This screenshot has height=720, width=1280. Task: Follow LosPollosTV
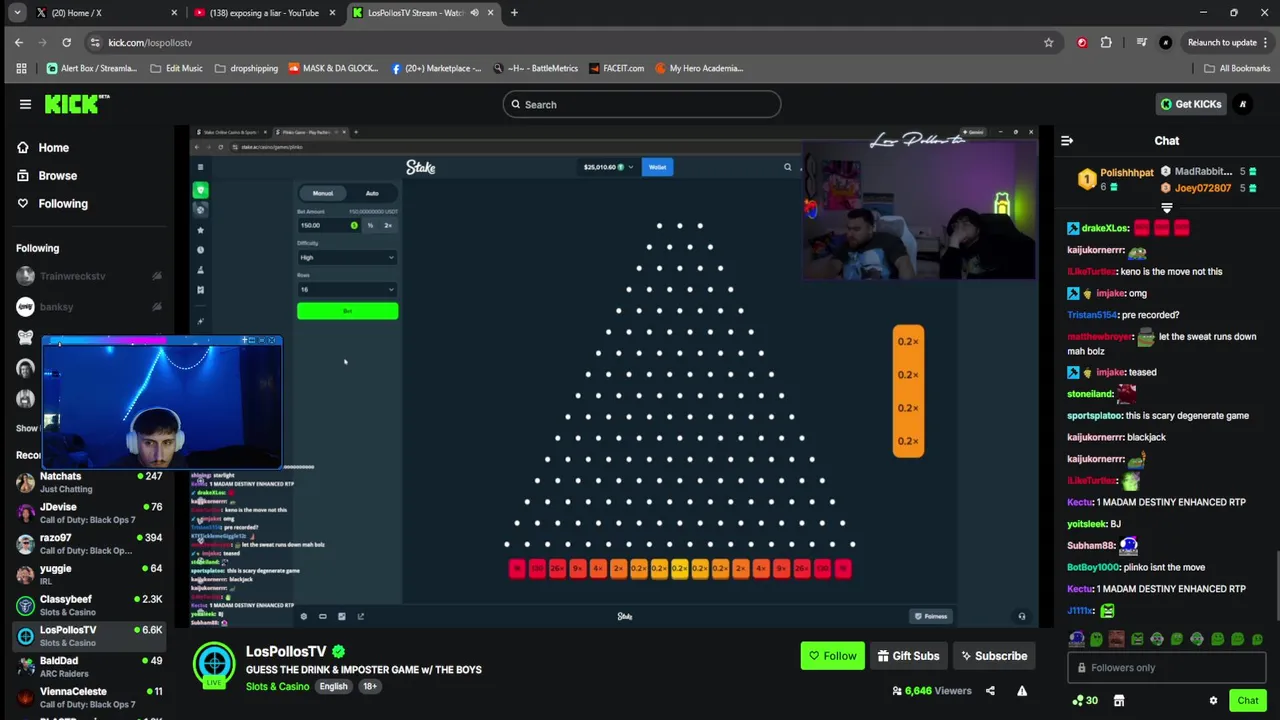pyautogui.click(x=832, y=656)
